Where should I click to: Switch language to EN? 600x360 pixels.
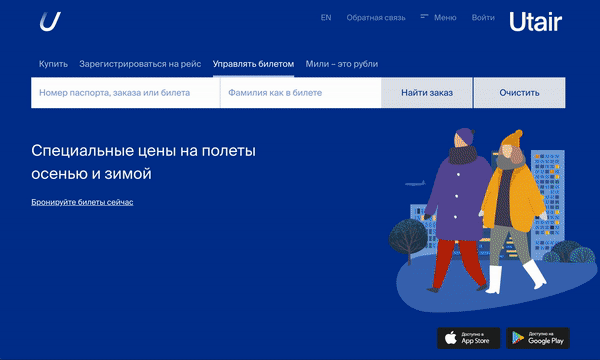326,18
